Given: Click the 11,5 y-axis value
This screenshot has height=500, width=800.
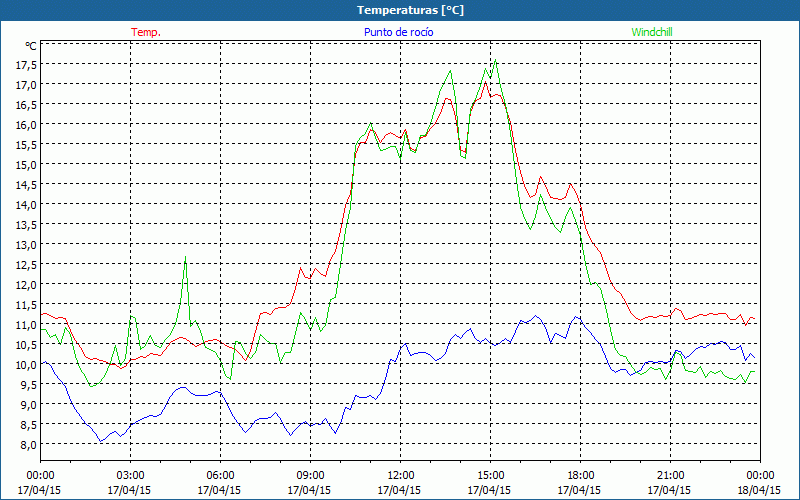Looking at the screenshot, I should [x=26, y=304].
